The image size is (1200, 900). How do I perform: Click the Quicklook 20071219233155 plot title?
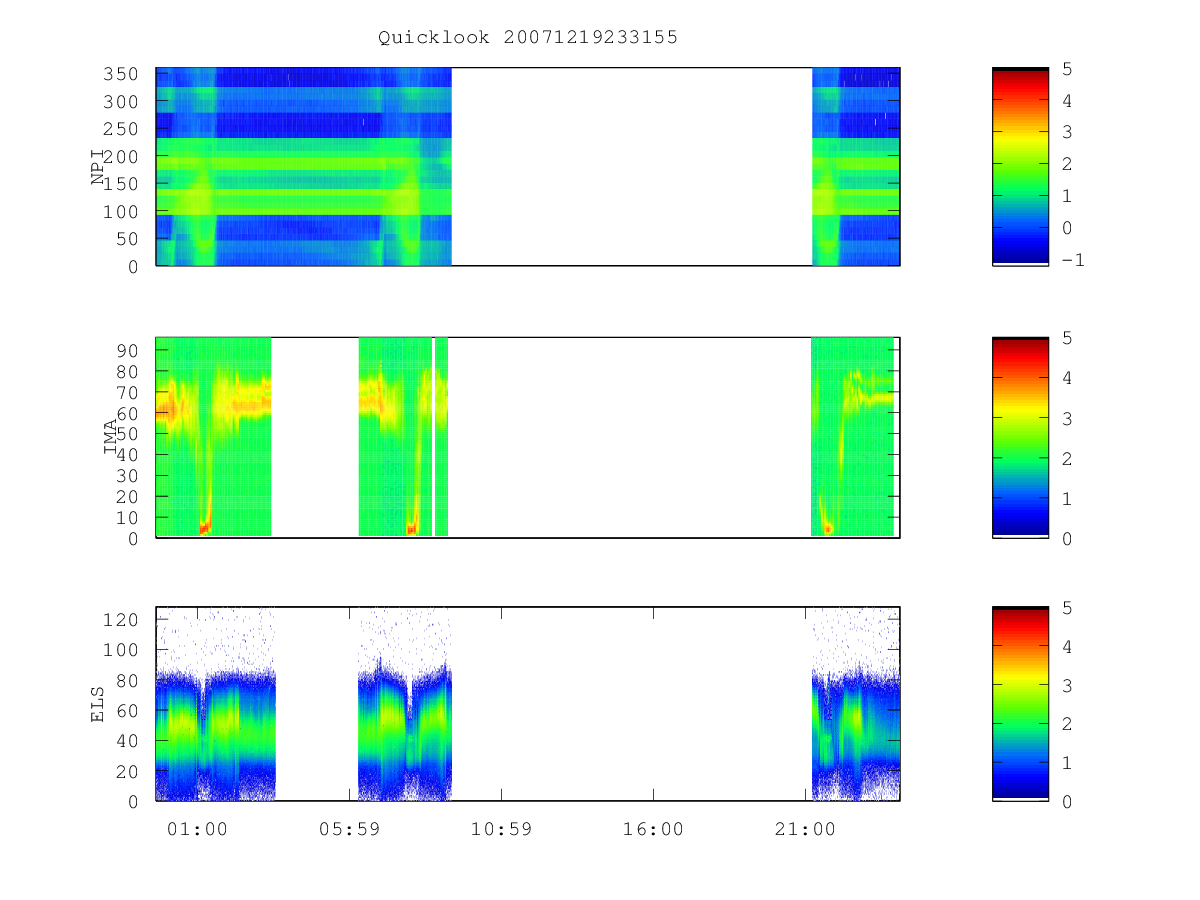pyautogui.click(x=528, y=38)
